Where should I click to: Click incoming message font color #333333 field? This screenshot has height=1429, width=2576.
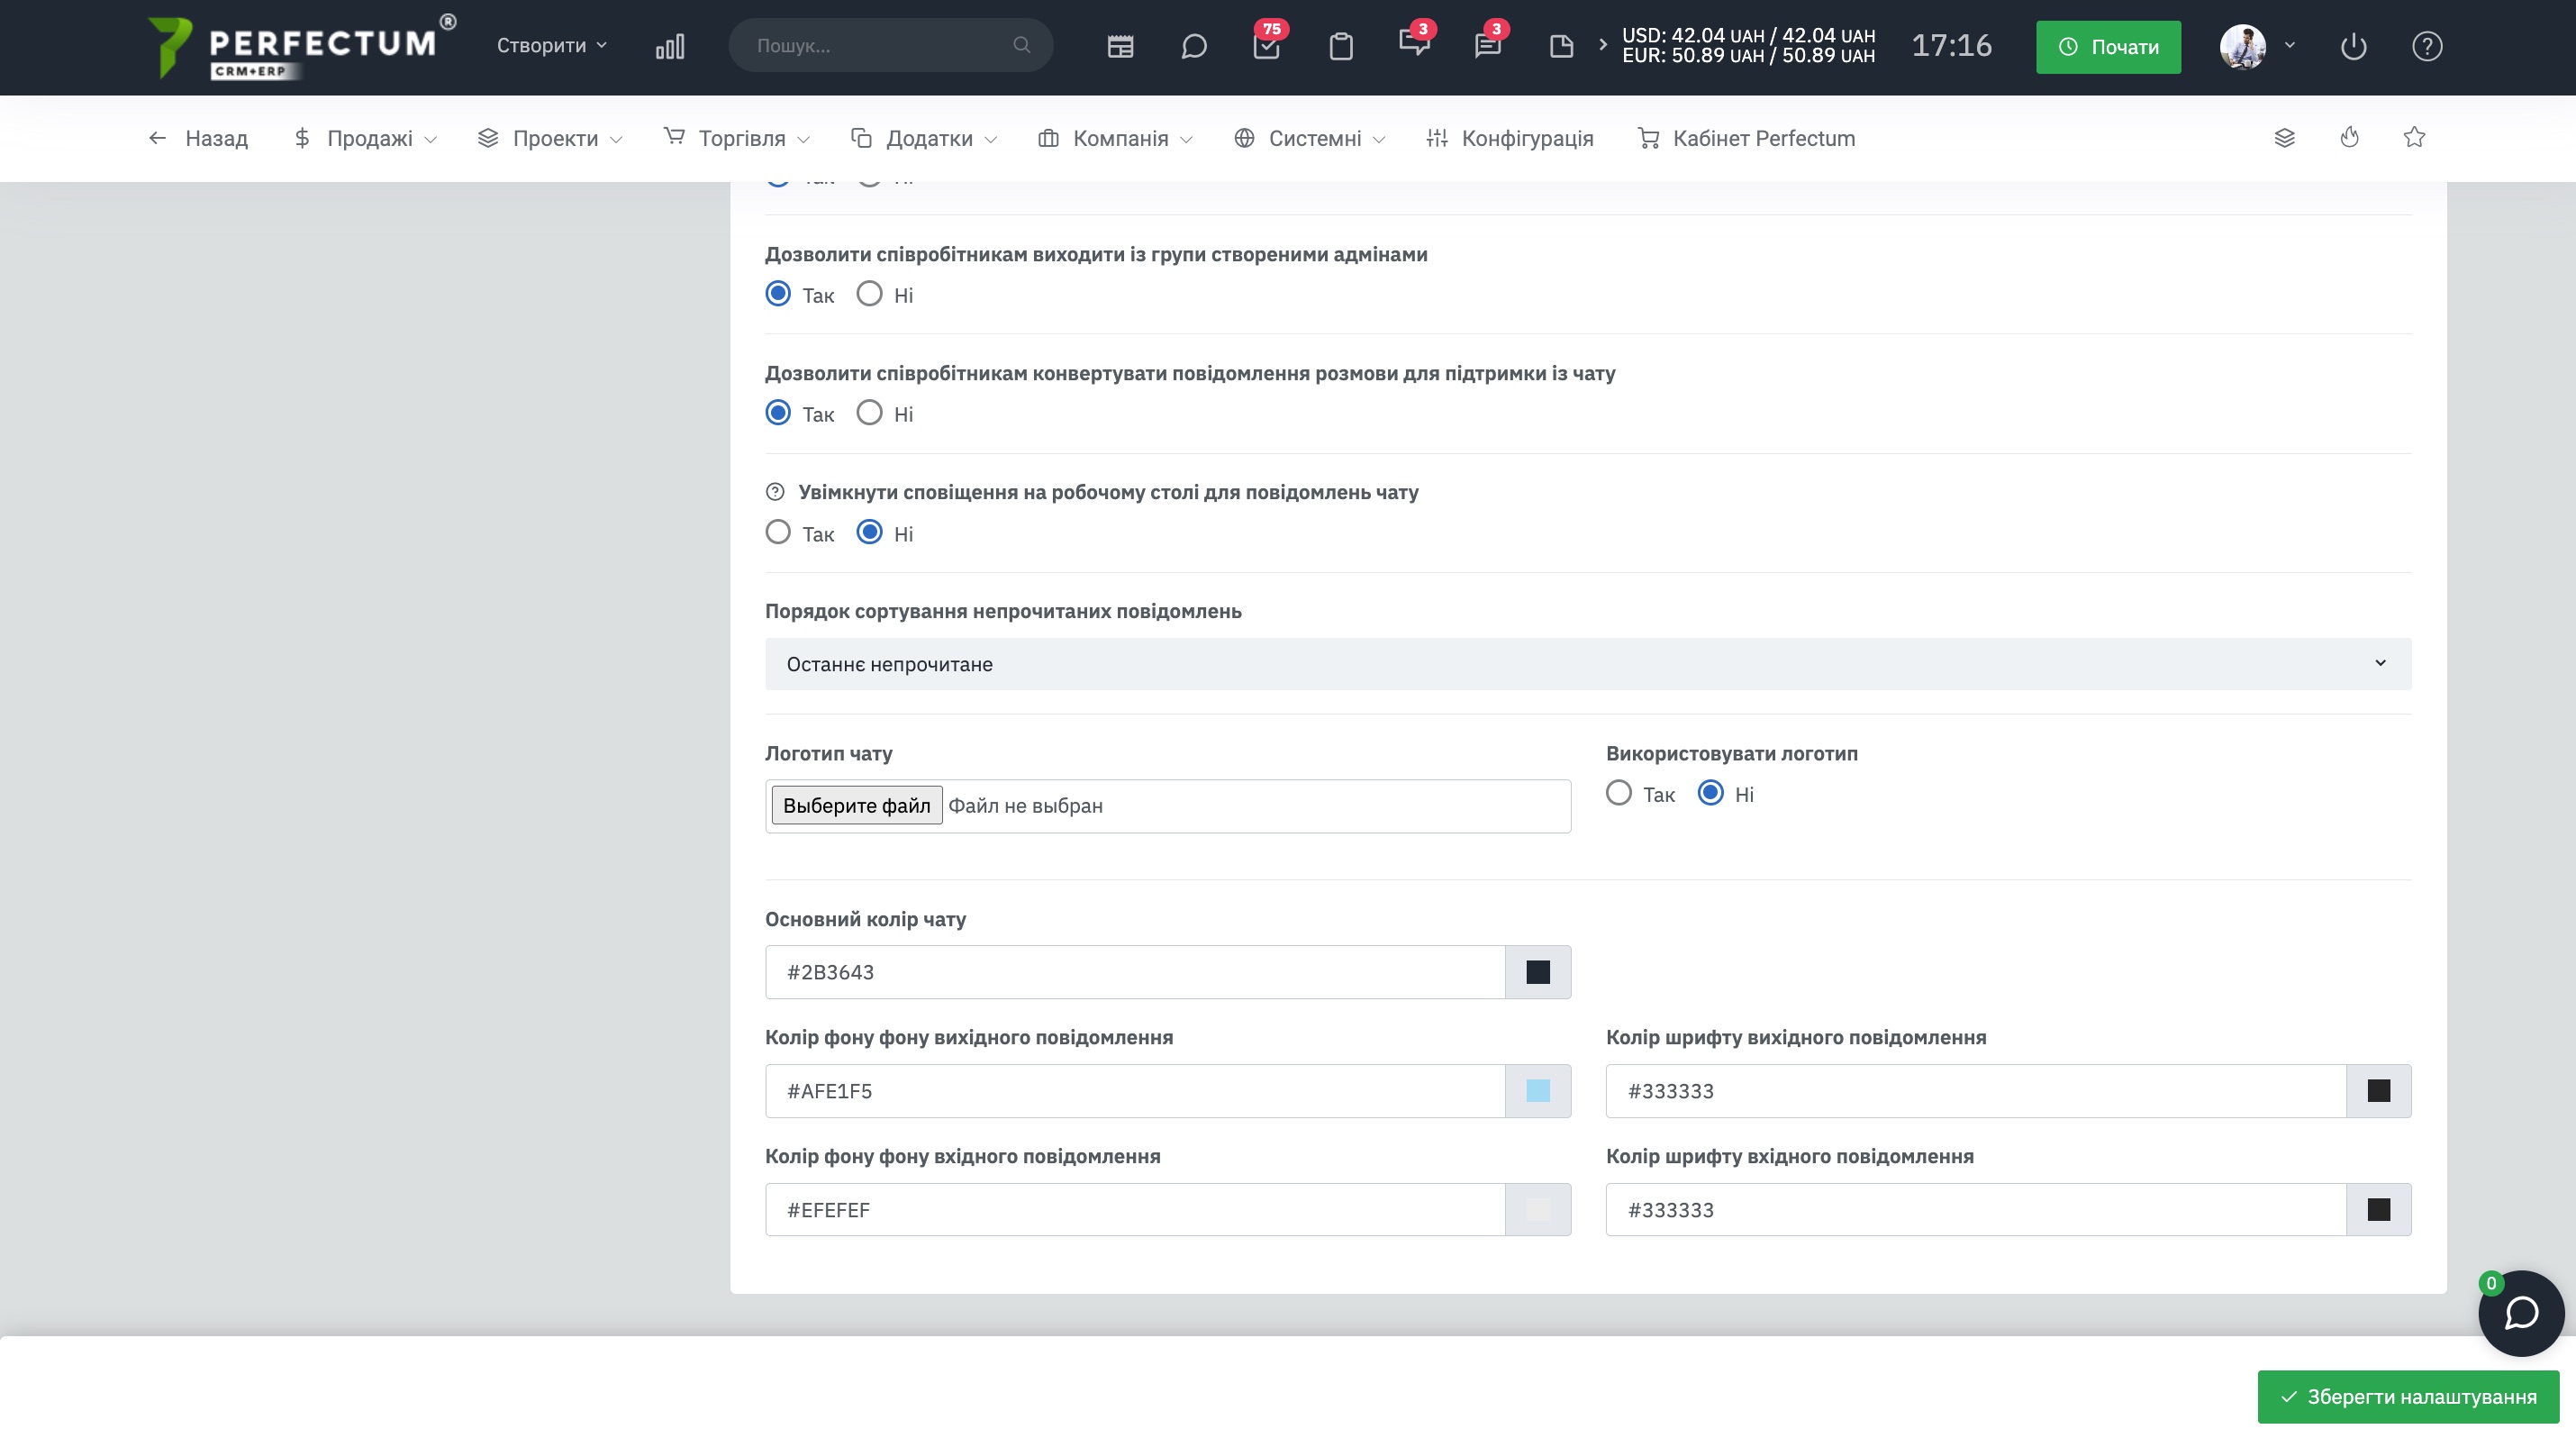click(1976, 1209)
